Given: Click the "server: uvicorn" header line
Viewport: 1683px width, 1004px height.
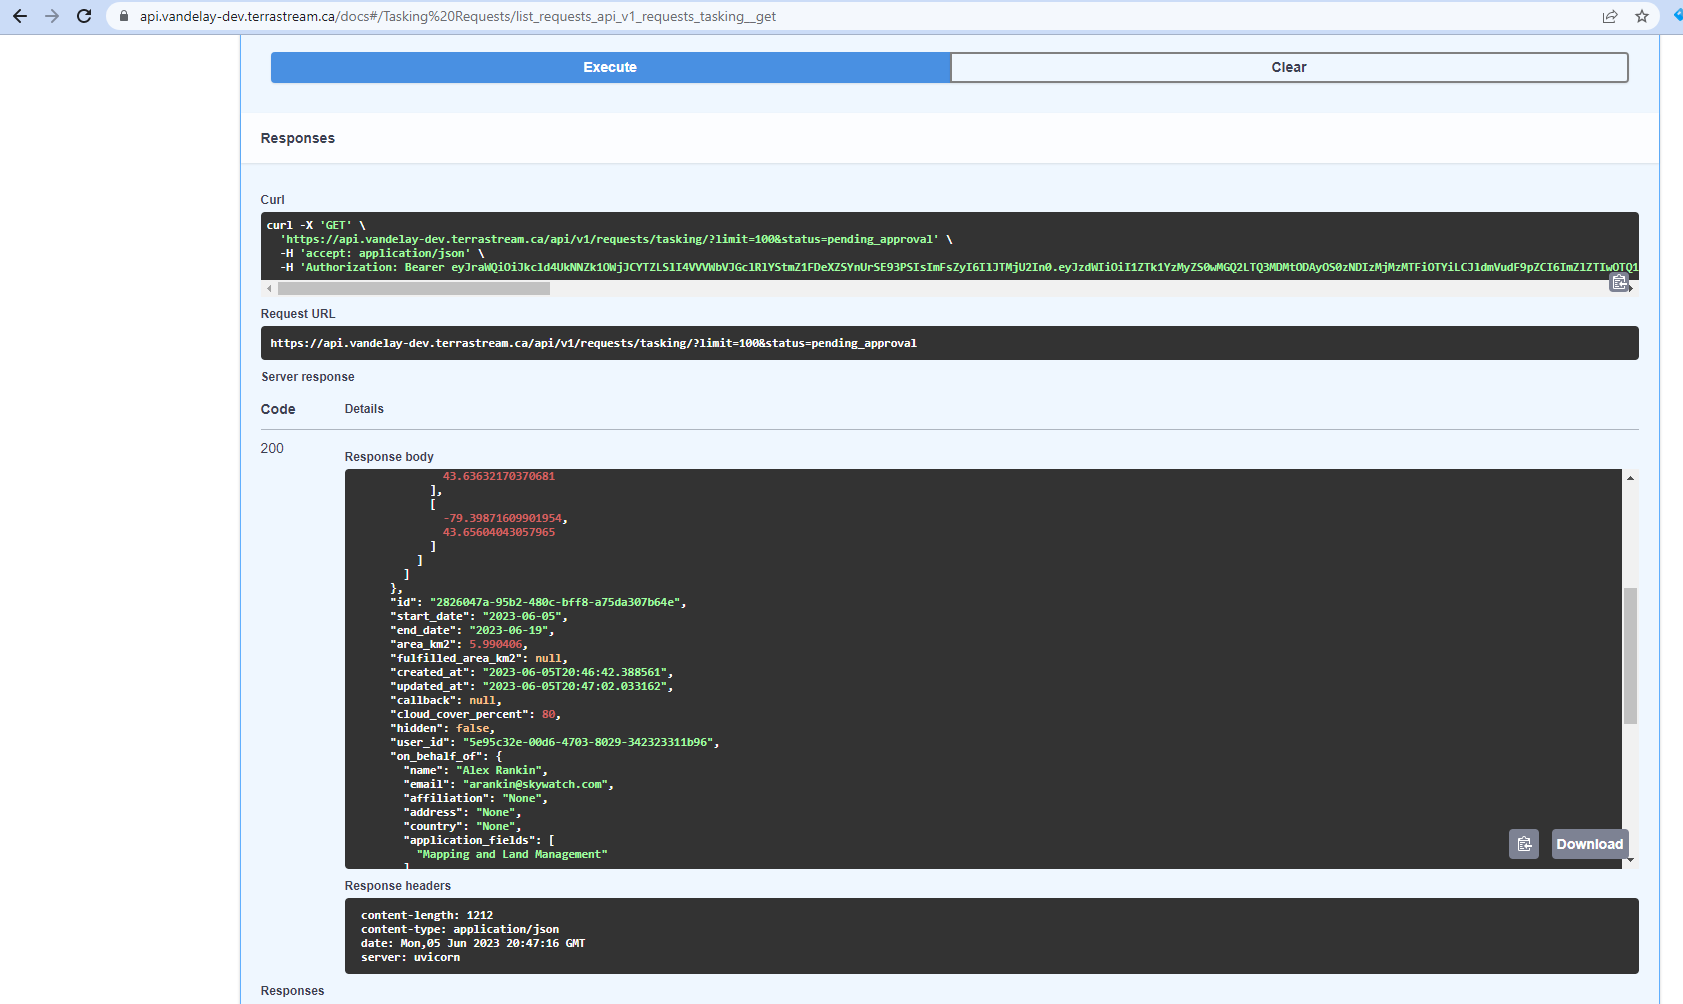Looking at the screenshot, I should pos(411,957).
